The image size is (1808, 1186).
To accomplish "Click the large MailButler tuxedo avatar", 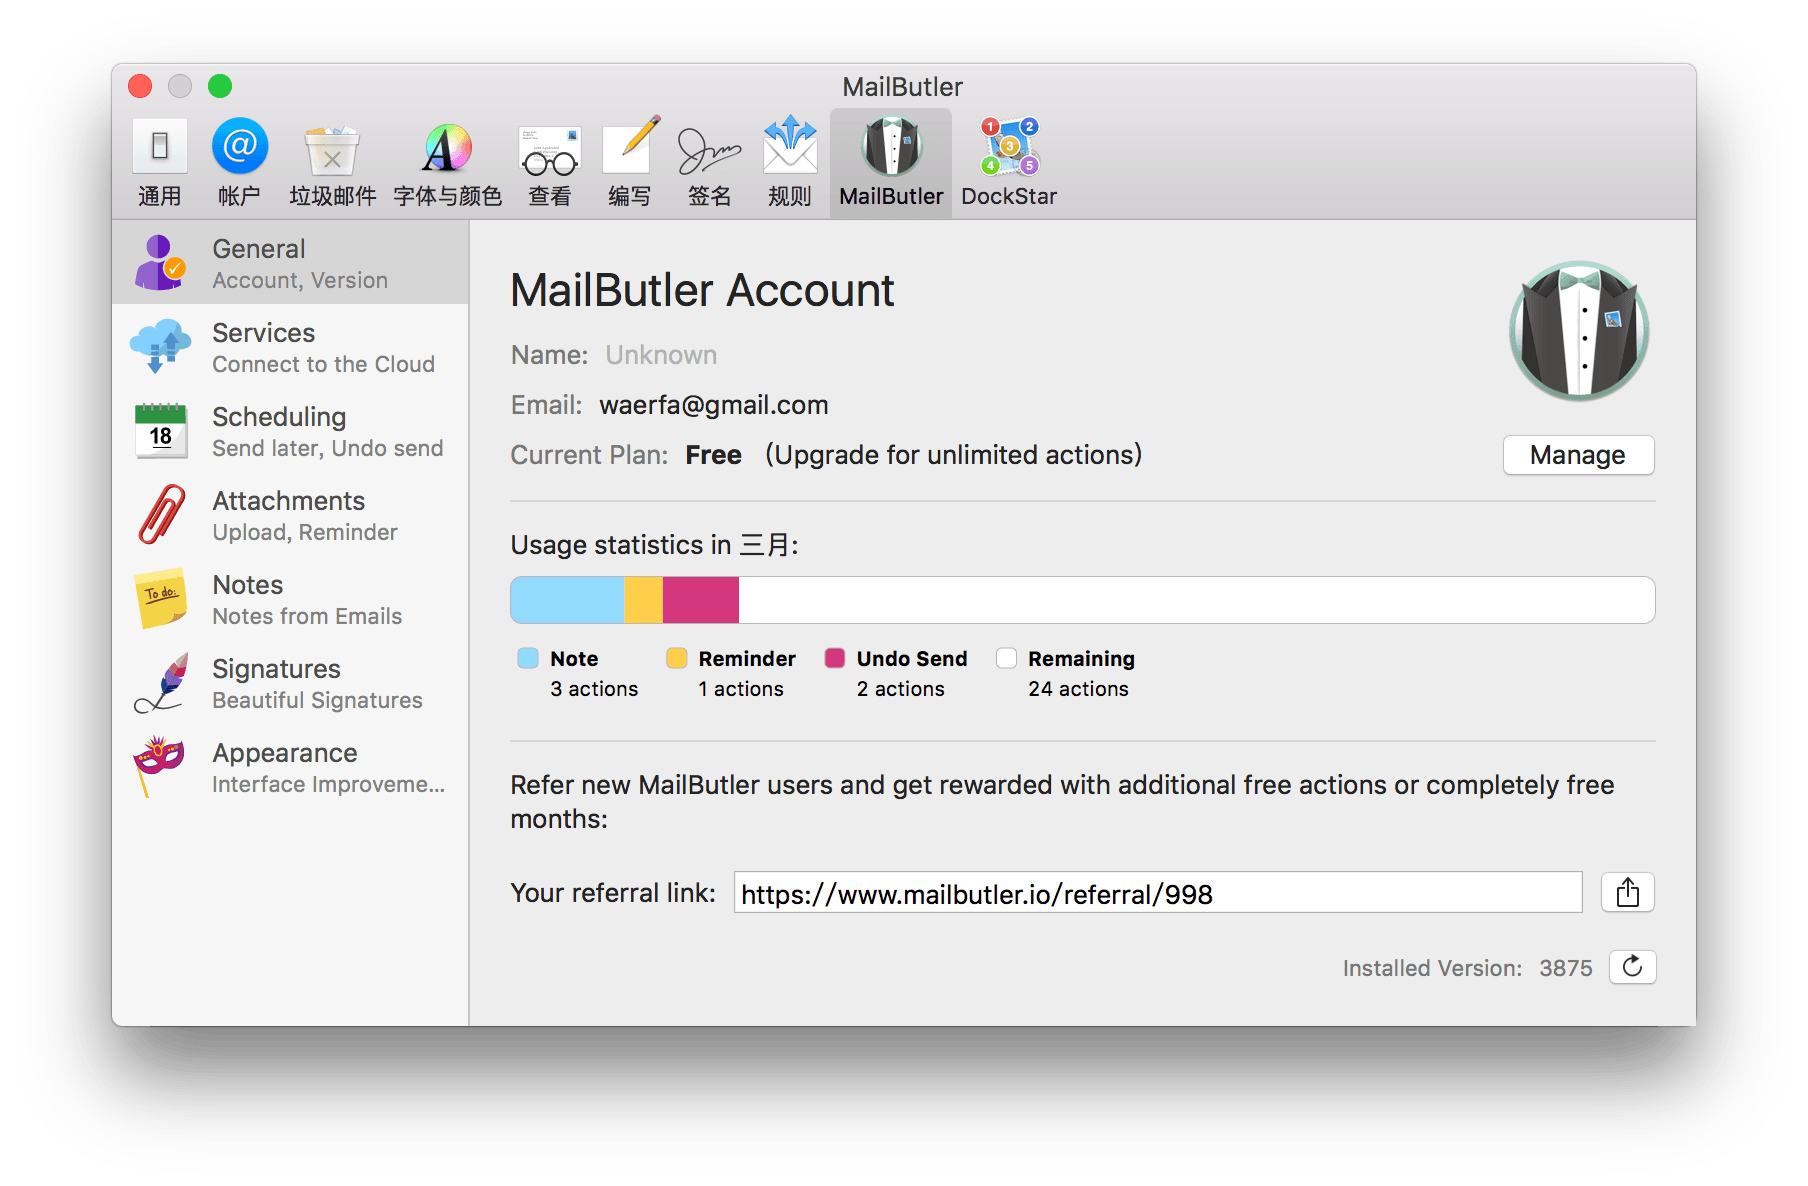I will (1579, 331).
